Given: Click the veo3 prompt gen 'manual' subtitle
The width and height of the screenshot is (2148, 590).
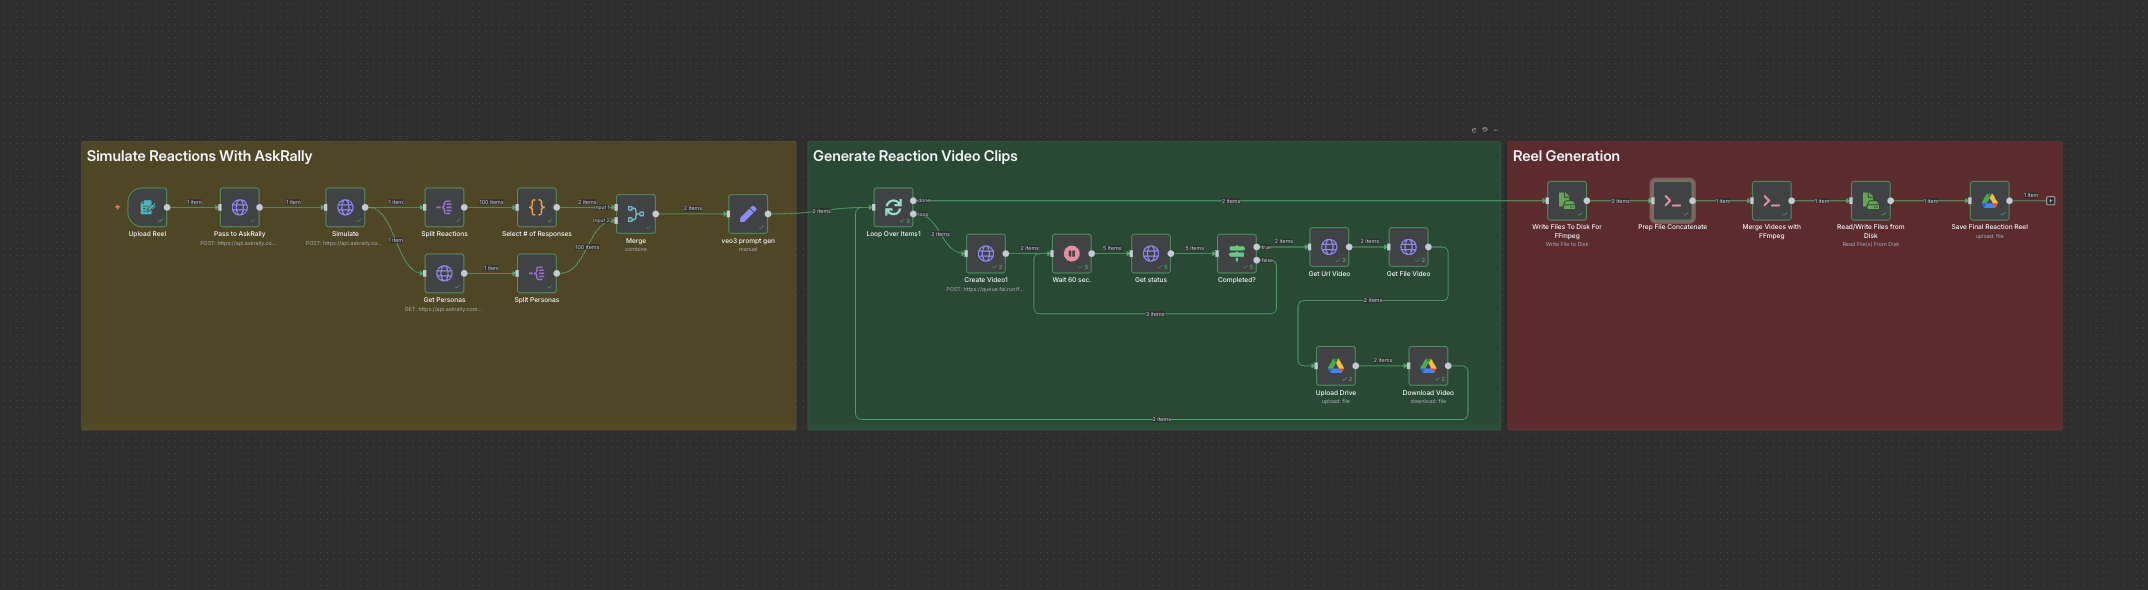Looking at the screenshot, I should [748, 249].
